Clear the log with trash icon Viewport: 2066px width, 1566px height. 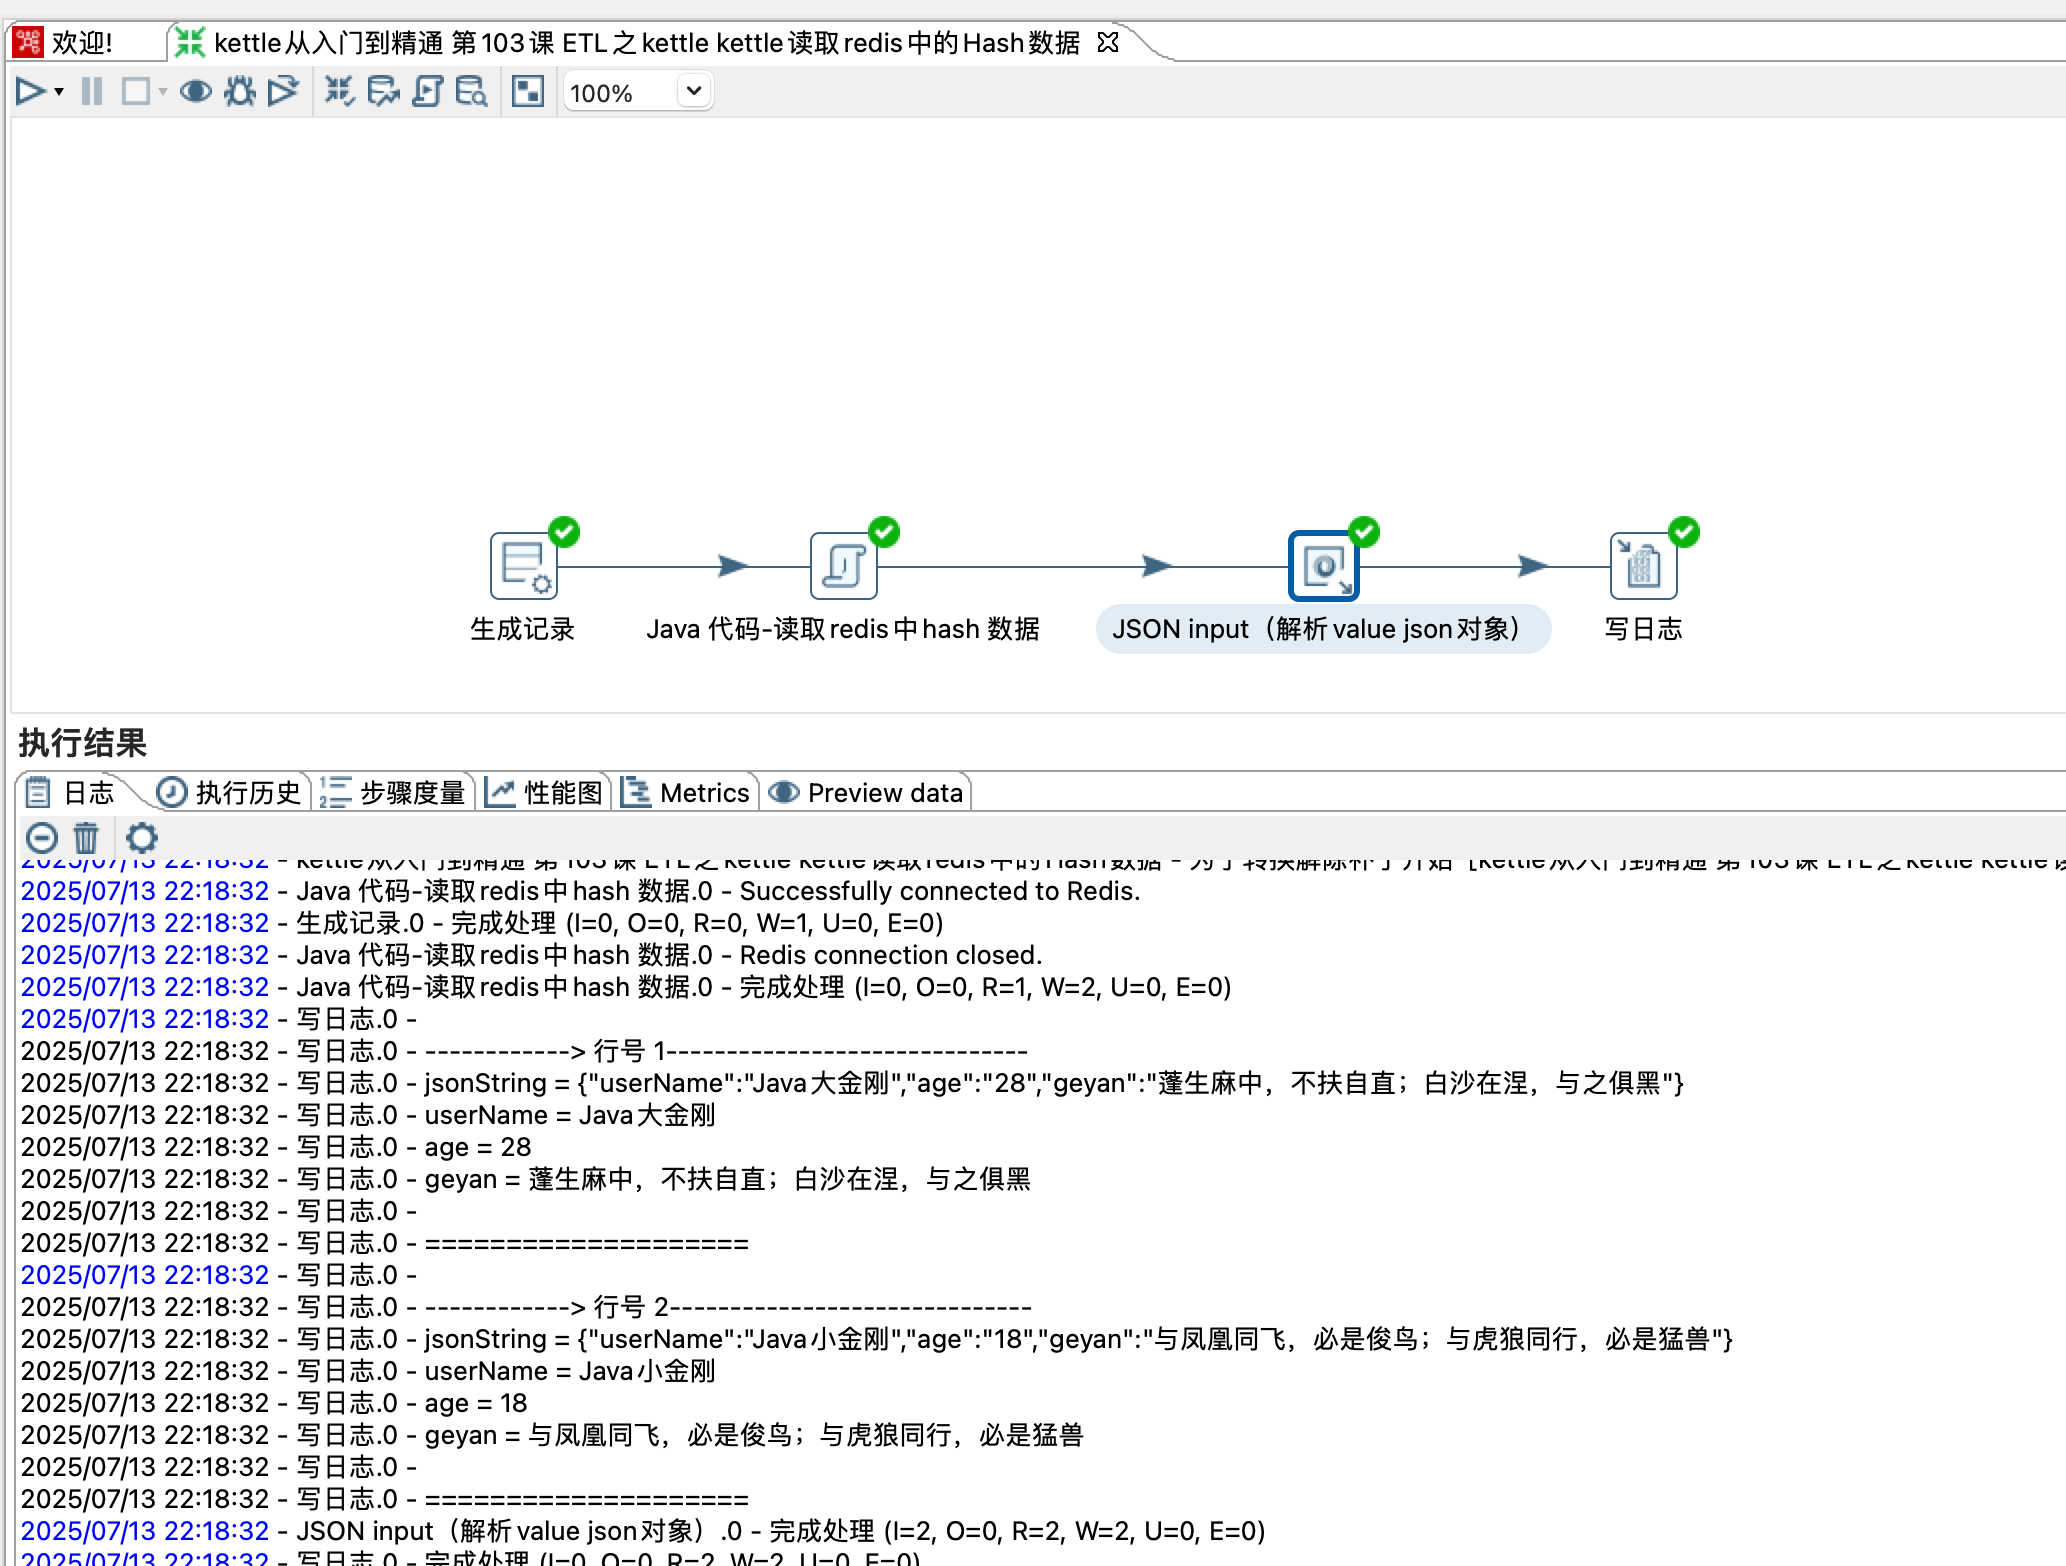87,838
